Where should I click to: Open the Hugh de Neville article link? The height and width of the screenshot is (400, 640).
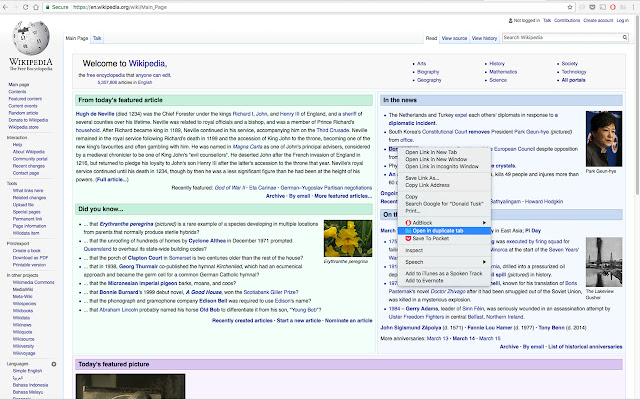[x=95, y=114]
